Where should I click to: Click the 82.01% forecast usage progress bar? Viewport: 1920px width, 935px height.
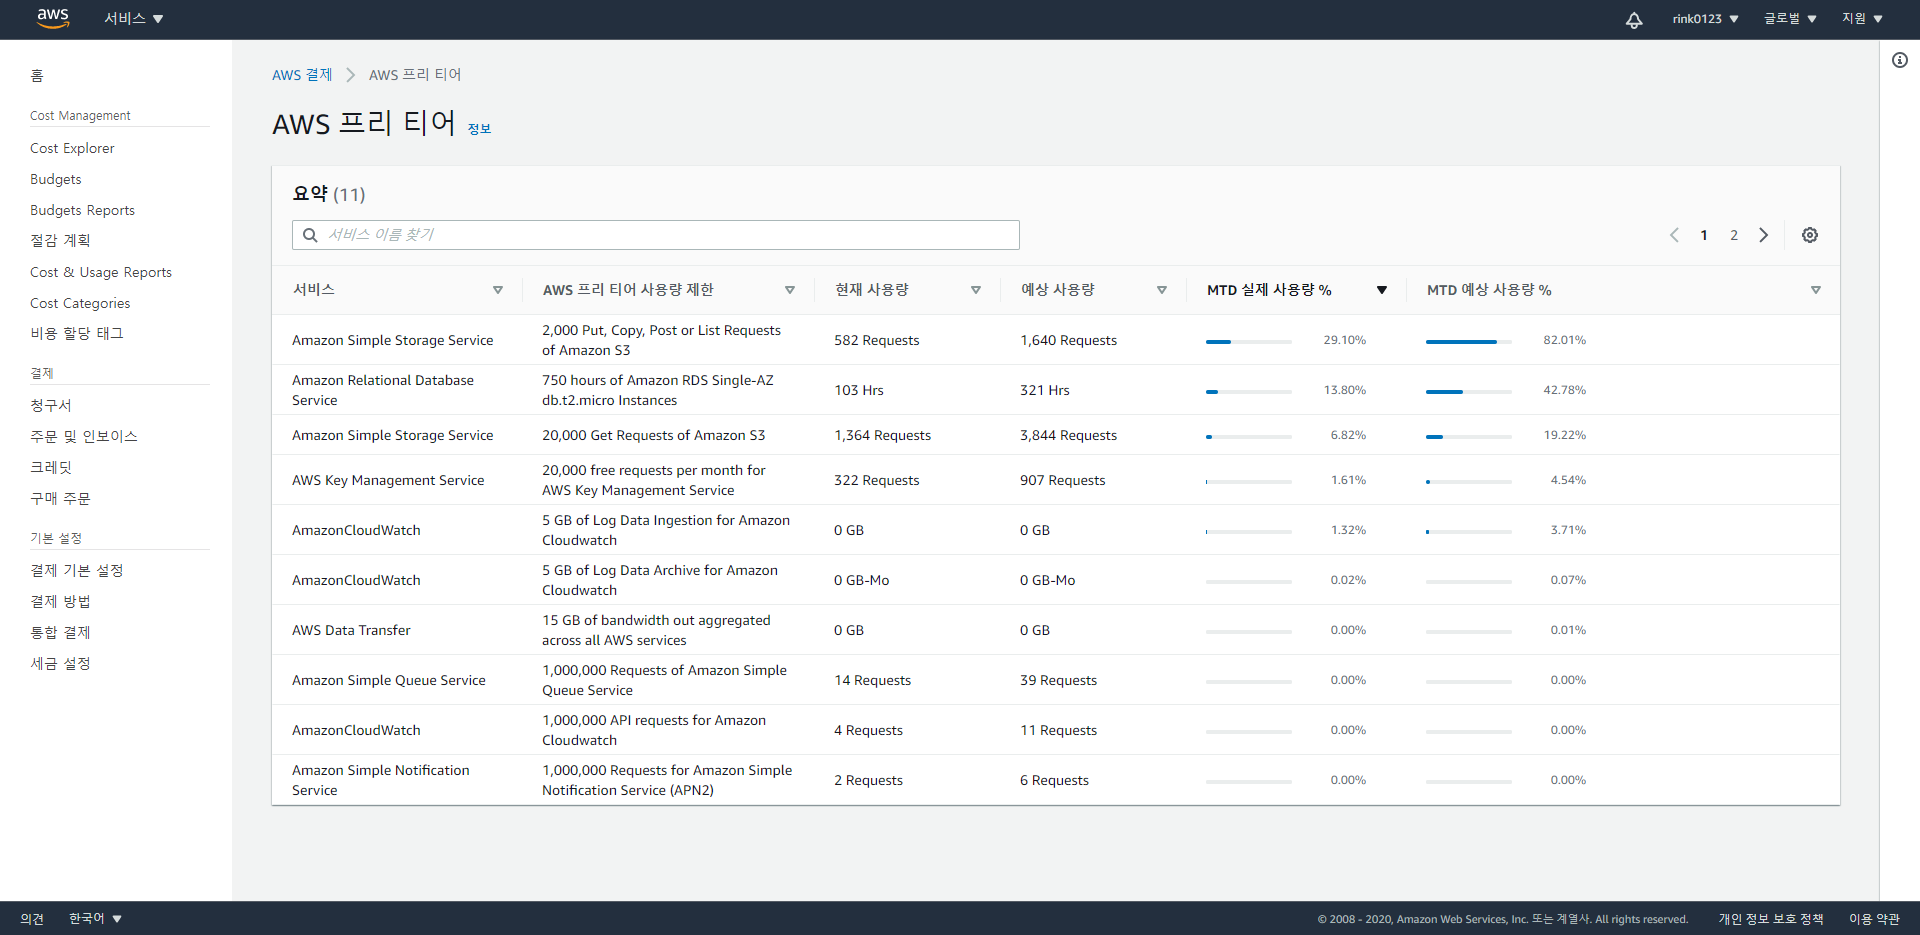coord(1469,342)
